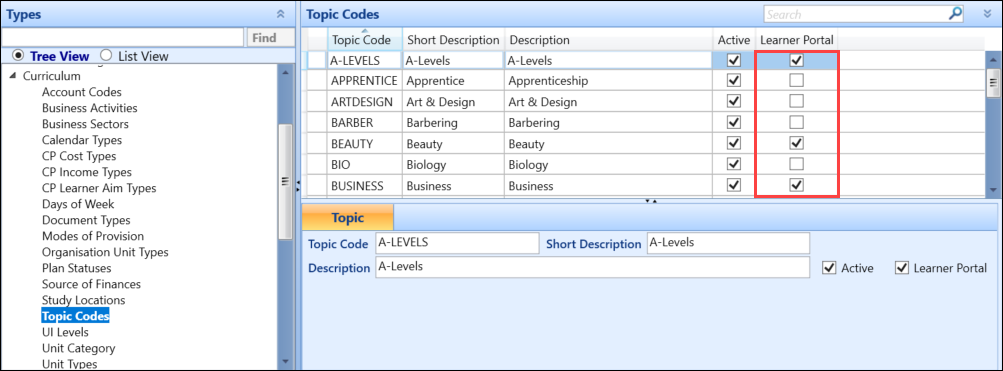
Task: Select CP Learner Aim Types
Action: click(x=99, y=188)
